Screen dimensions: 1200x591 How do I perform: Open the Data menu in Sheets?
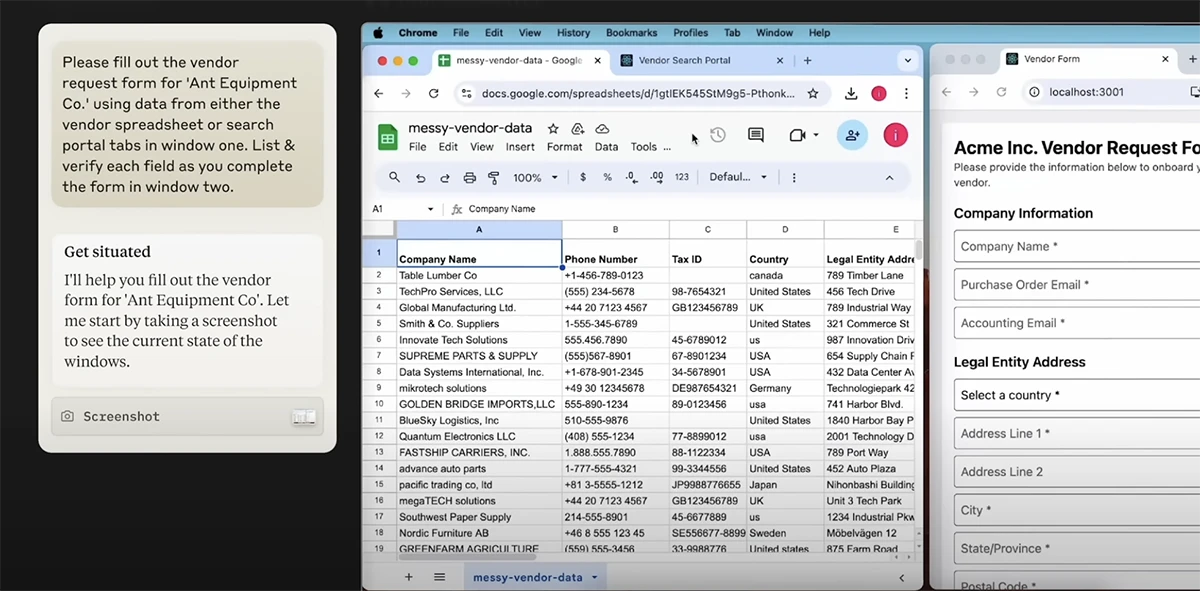(x=606, y=147)
